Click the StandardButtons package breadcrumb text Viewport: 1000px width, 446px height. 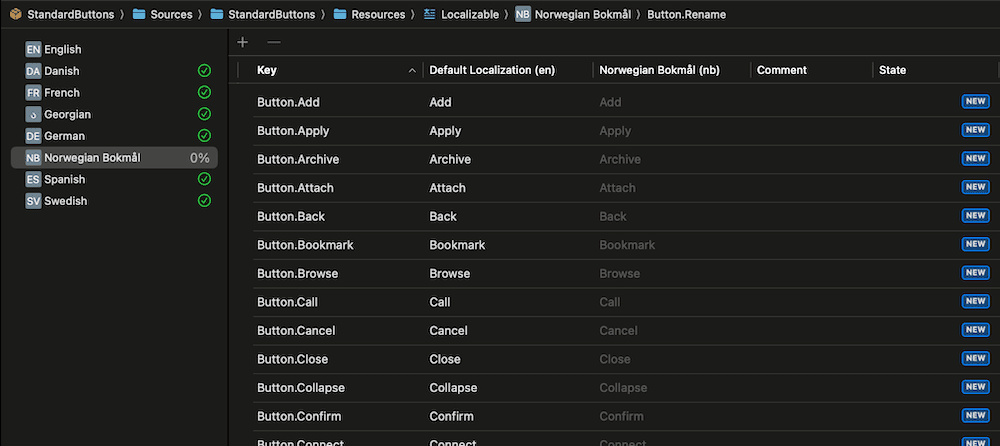coord(71,14)
